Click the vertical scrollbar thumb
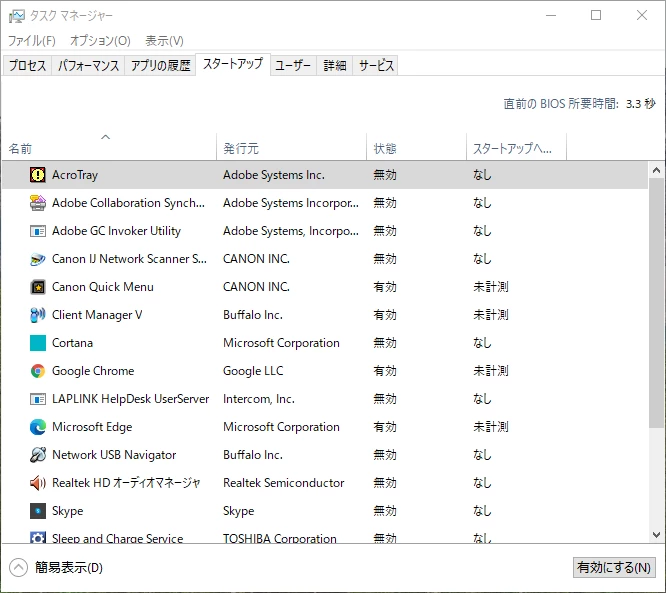The width and height of the screenshot is (666, 593). point(656,303)
